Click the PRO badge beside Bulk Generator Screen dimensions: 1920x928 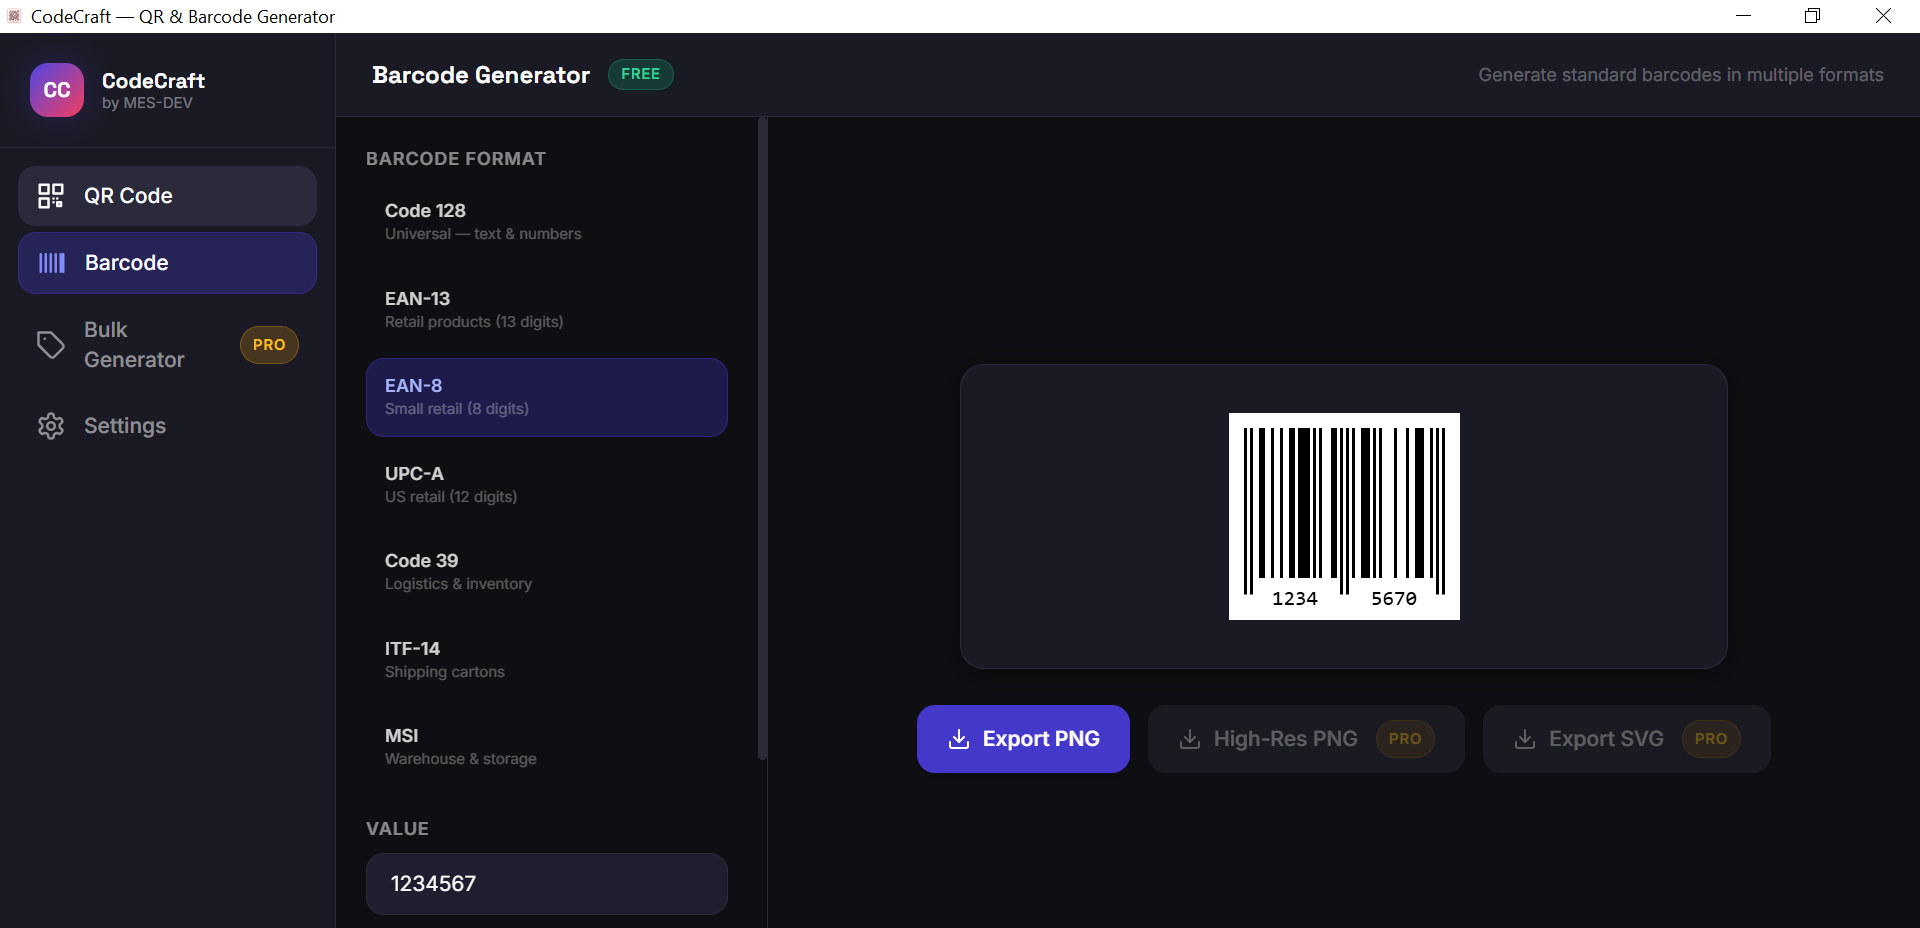(269, 345)
